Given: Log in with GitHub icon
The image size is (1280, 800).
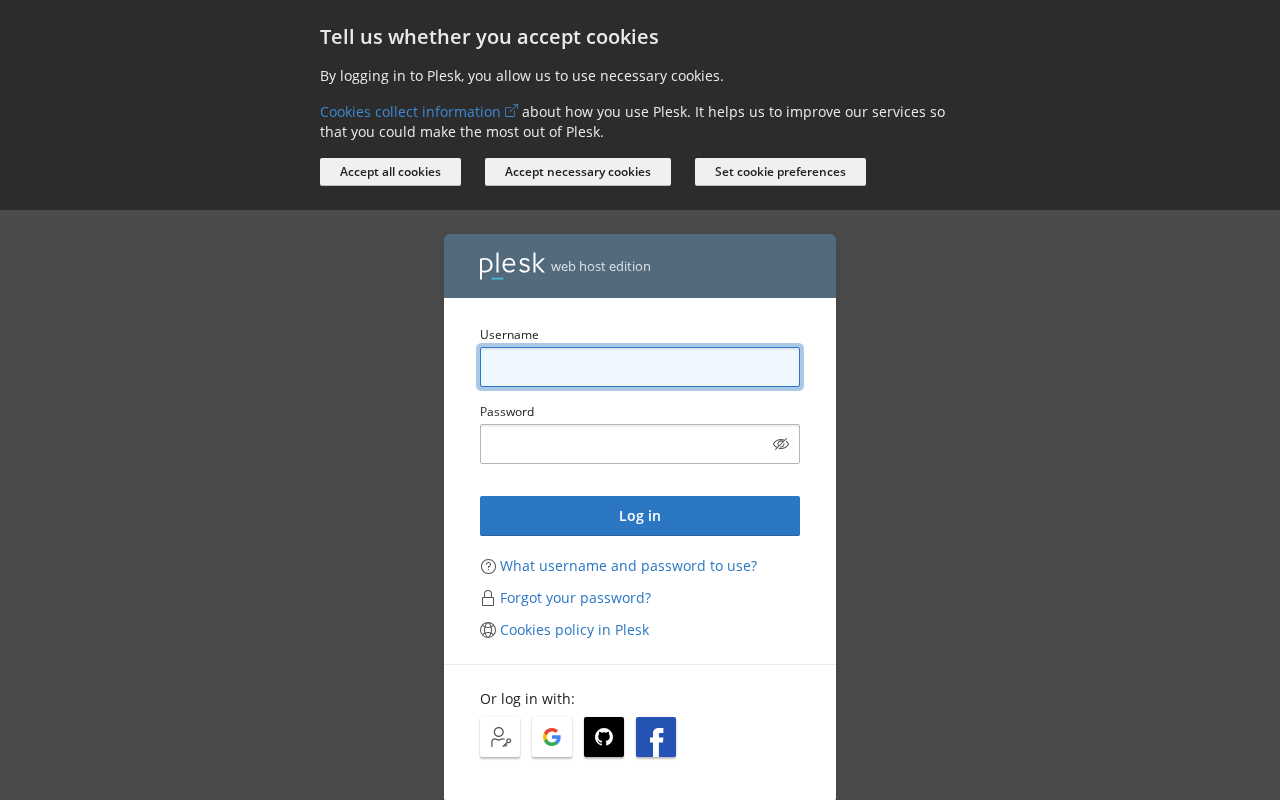Looking at the screenshot, I should tap(604, 737).
